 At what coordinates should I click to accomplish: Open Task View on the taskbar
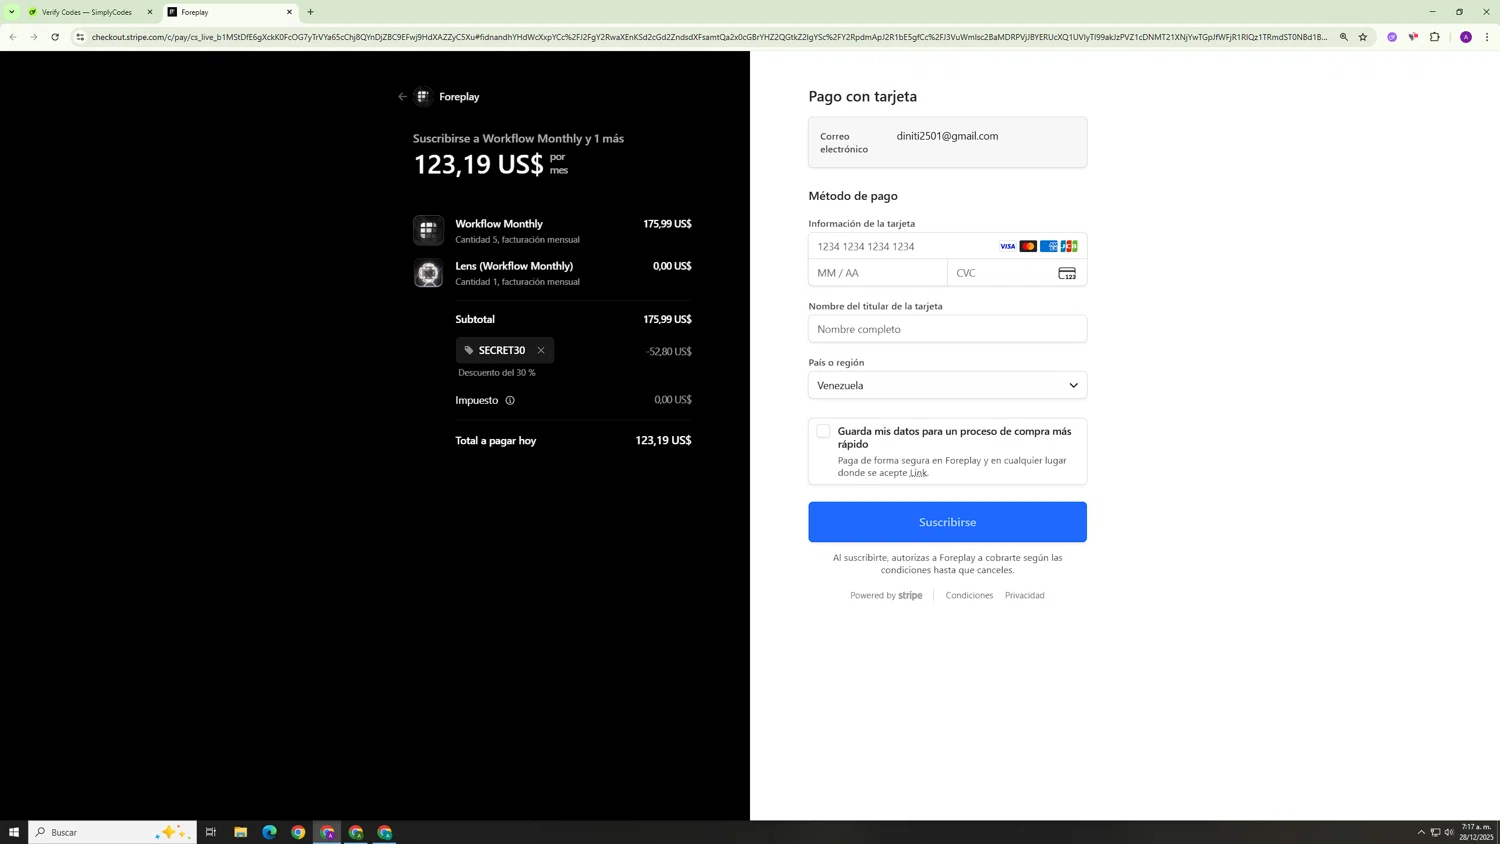coord(211,832)
